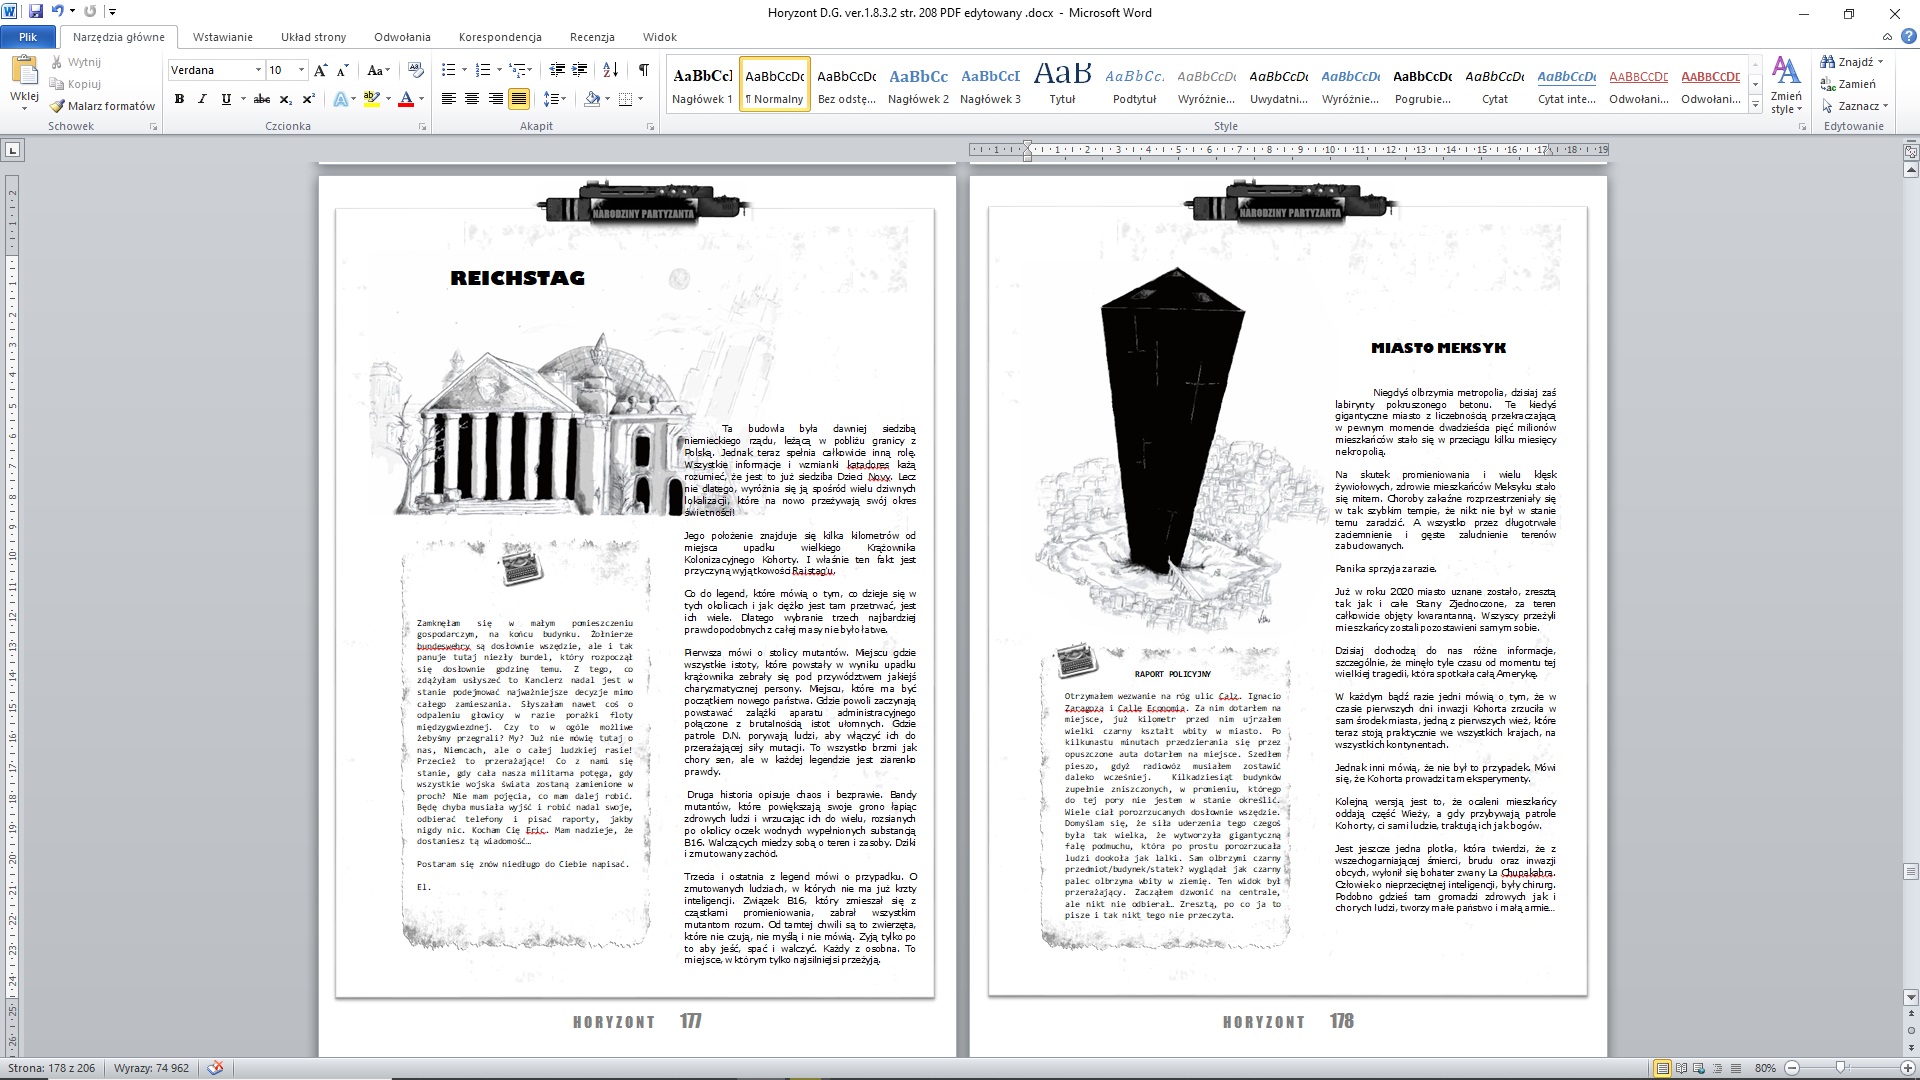This screenshot has width=1920, height=1080.
Task: Click the strikethrough text icon
Action: tap(262, 99)
